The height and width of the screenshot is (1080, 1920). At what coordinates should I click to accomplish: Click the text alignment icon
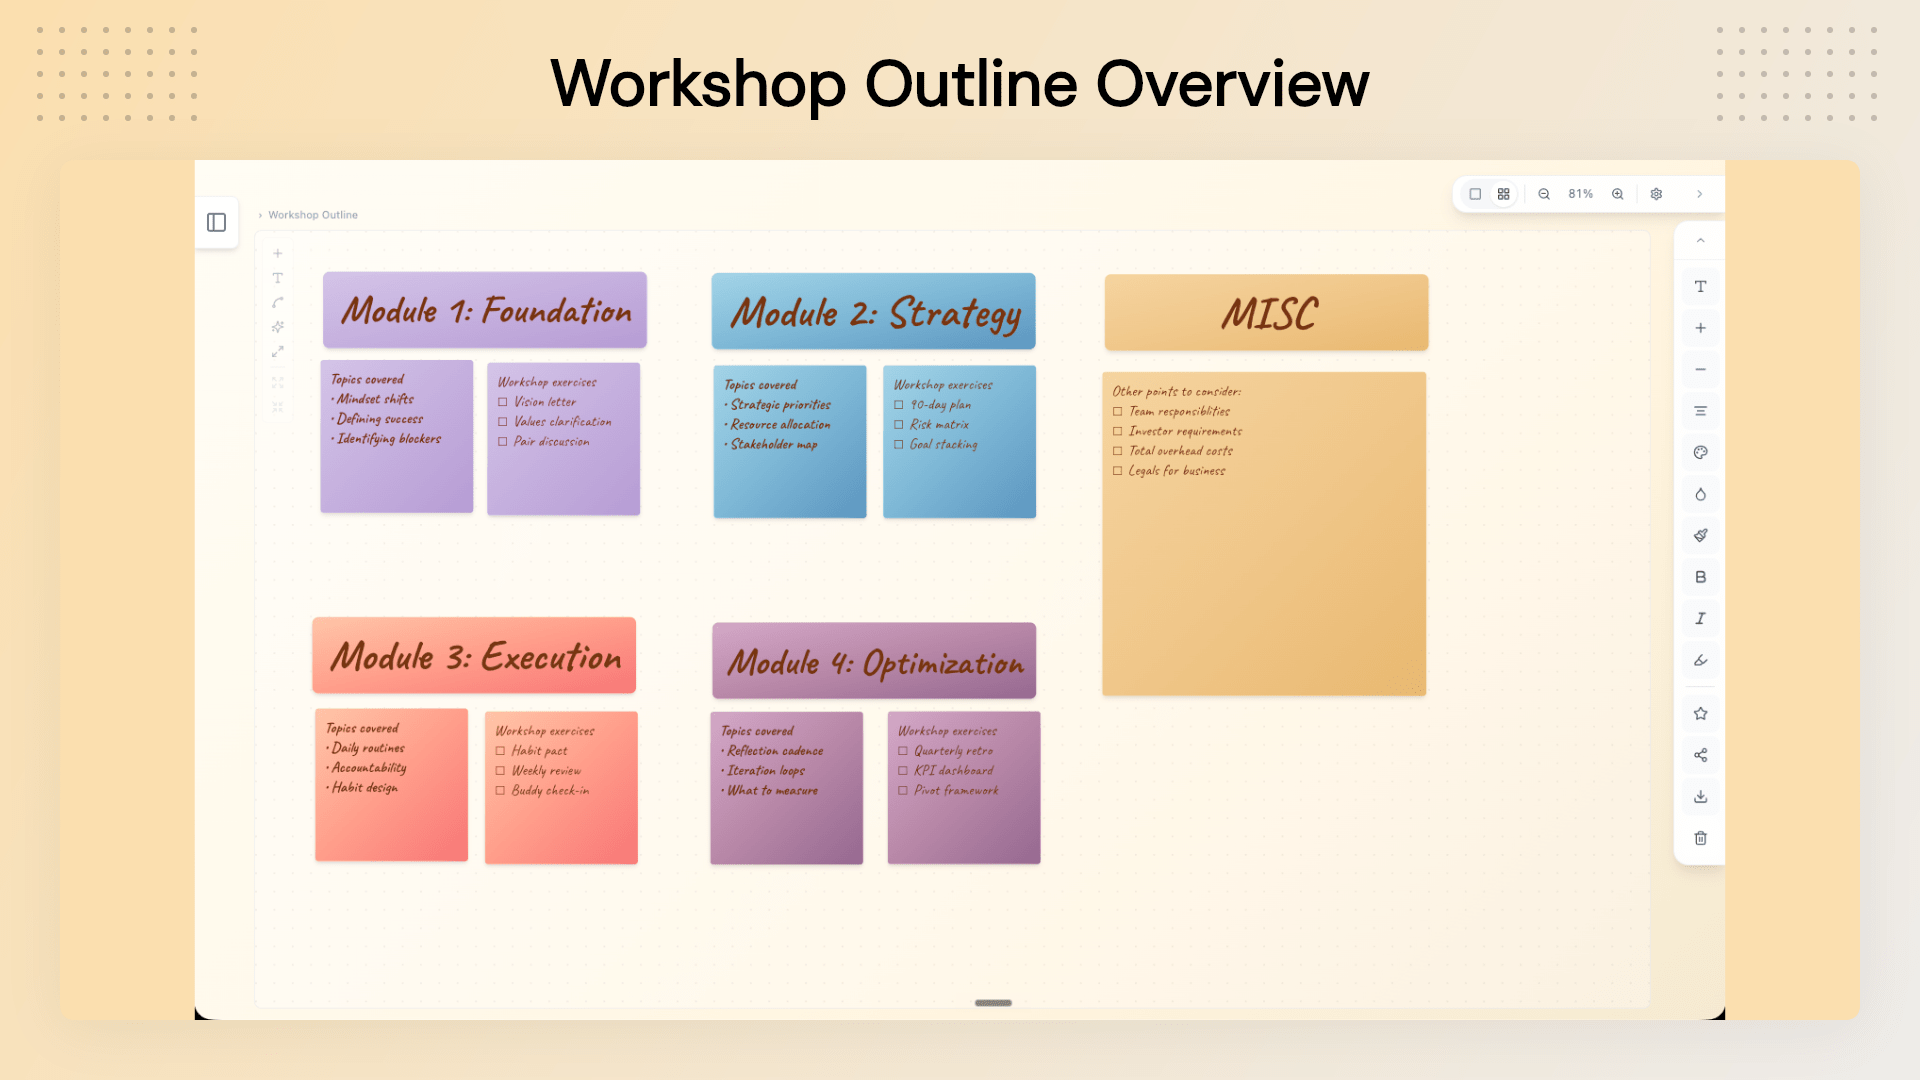[x=1700, y=411]
